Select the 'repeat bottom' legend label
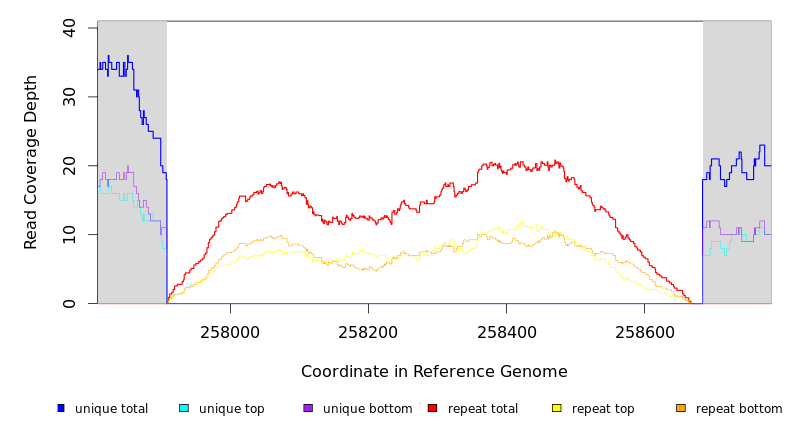The width and height of the screenshot is (792, 432). 739,409
